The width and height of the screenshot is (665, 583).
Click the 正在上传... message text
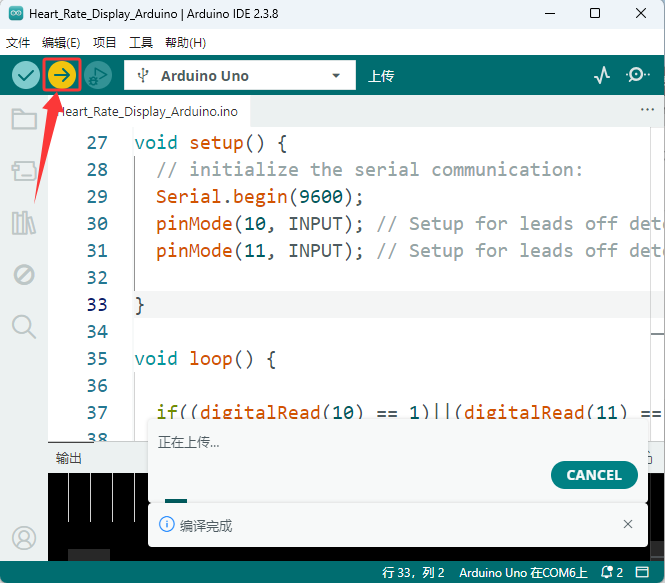pyautogui.click(x=188, y=442)
